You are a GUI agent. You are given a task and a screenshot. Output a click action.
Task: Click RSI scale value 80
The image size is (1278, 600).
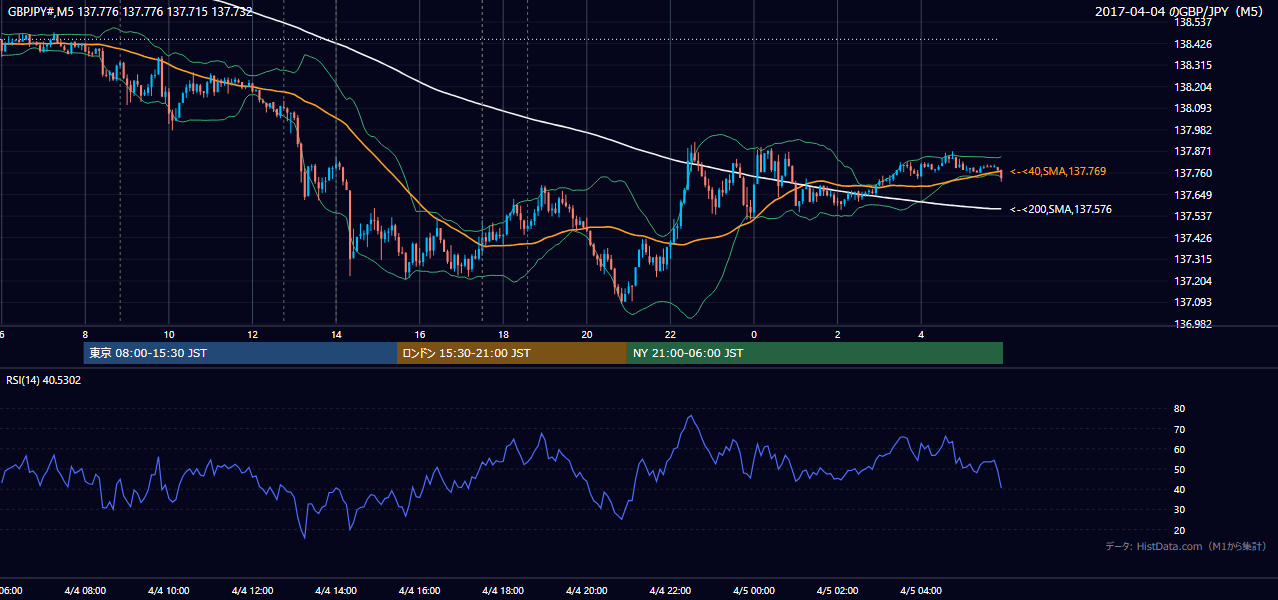[1180, 409]
